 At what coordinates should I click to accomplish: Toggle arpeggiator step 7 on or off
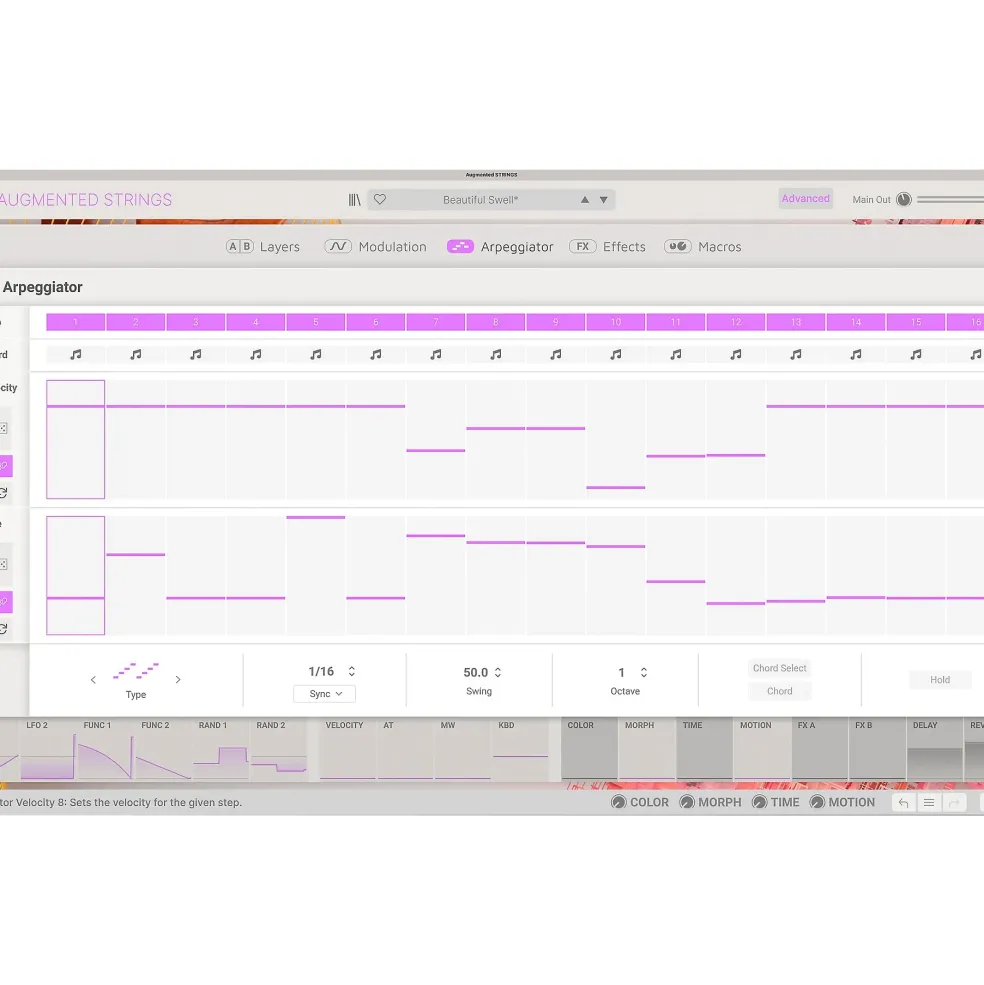pyautogui.click(x=435, y=322)
